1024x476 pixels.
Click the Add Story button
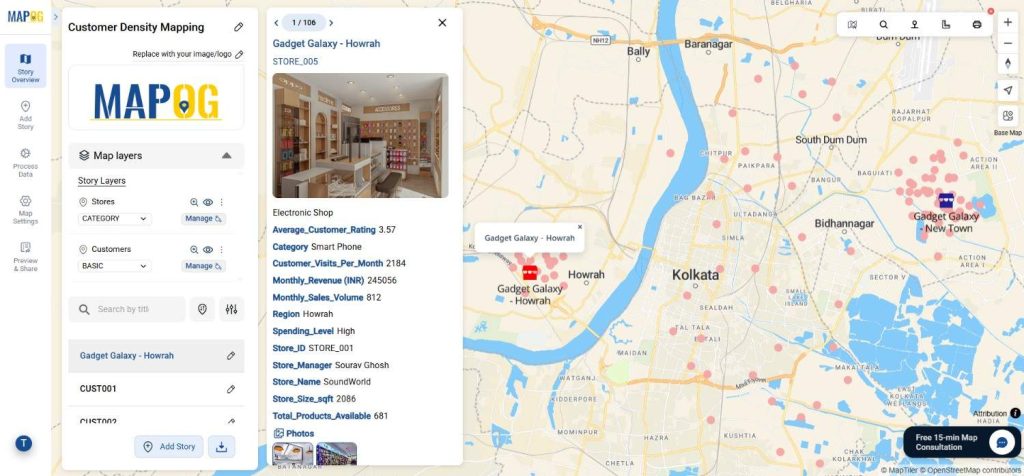coord(168,446)
